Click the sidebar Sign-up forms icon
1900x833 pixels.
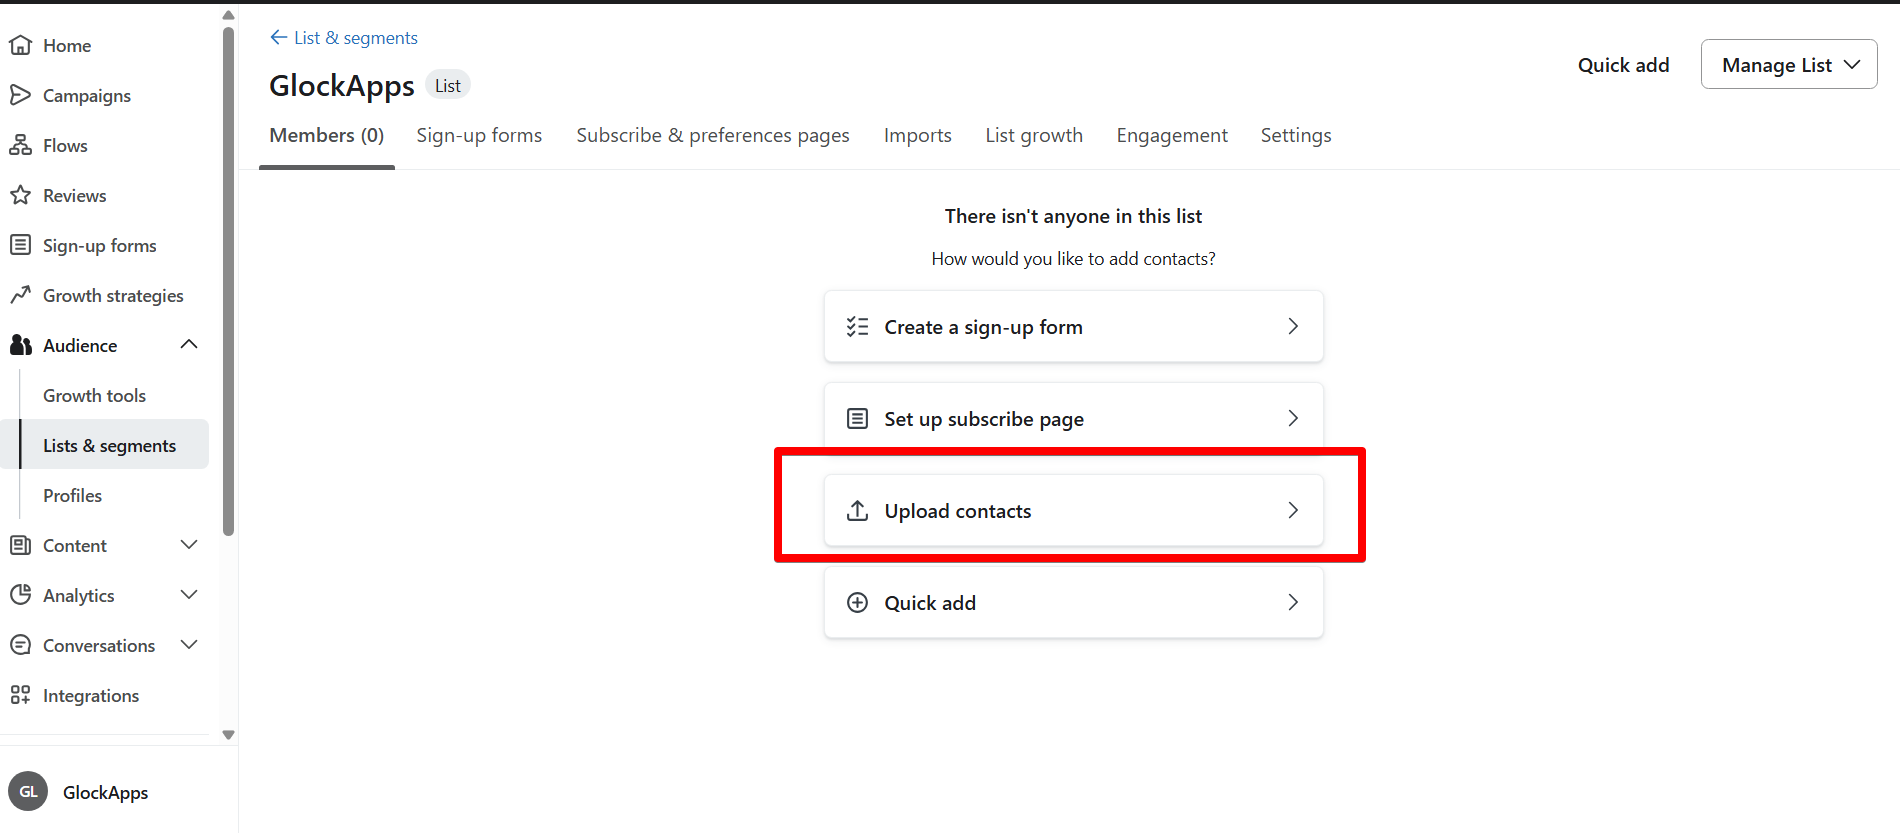click(20, 245)
